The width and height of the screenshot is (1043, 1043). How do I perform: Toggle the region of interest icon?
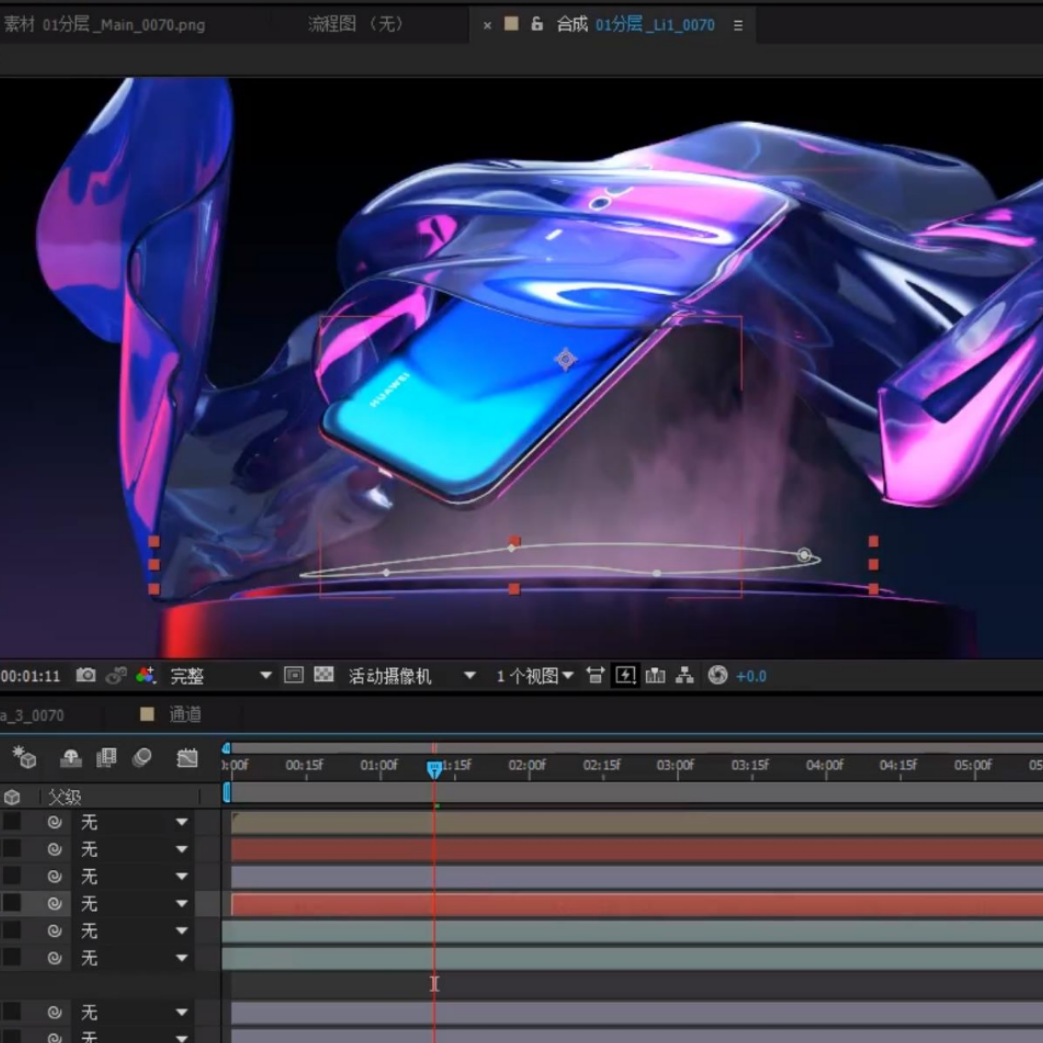pos(293,675)
